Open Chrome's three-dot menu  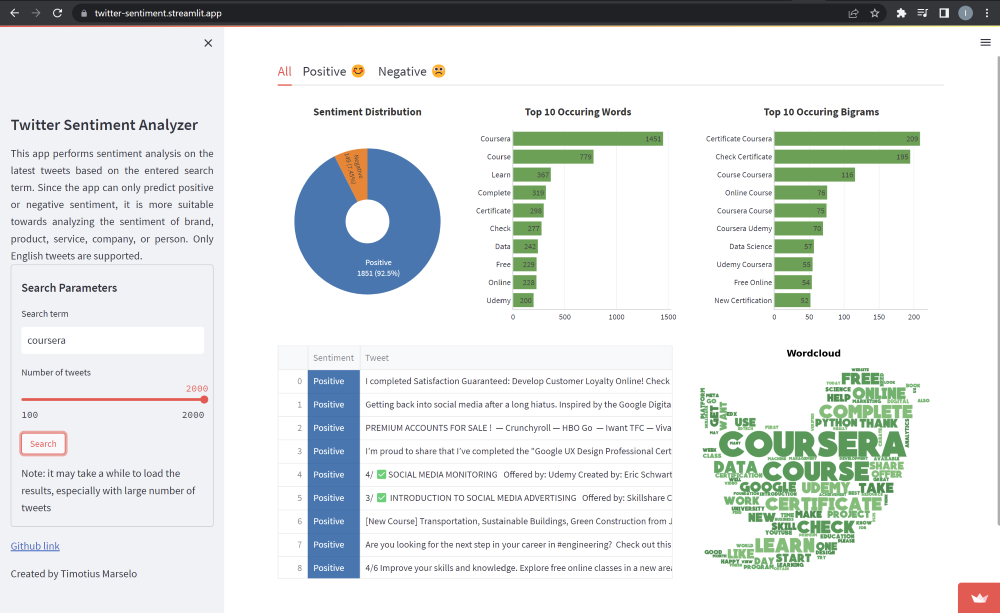[987, 13]
